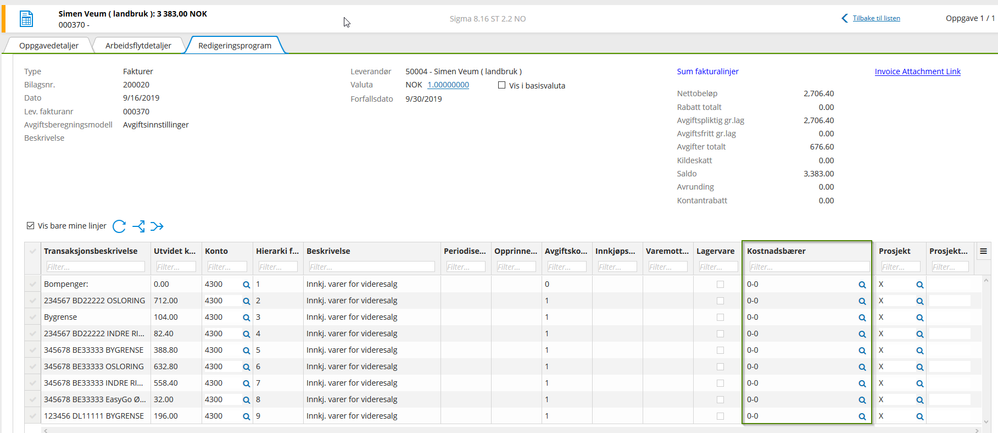The image size is (998, 433).
Task: Open Konto lookup for 345678 BE33333 BYGRENSE row
Action: coord(246,350)
